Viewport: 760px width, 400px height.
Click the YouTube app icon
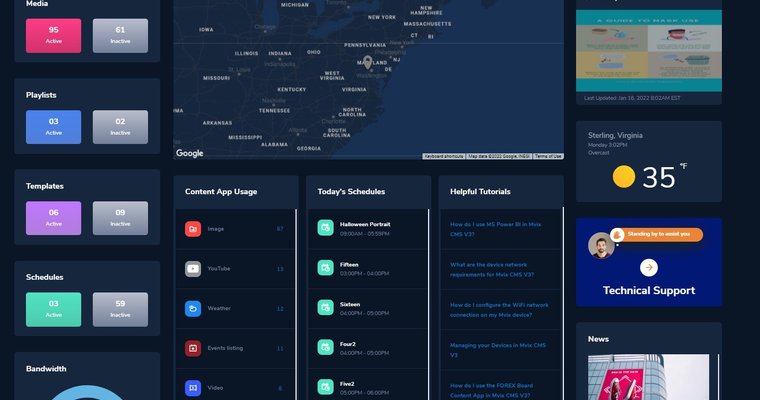[x=193, y=269]
